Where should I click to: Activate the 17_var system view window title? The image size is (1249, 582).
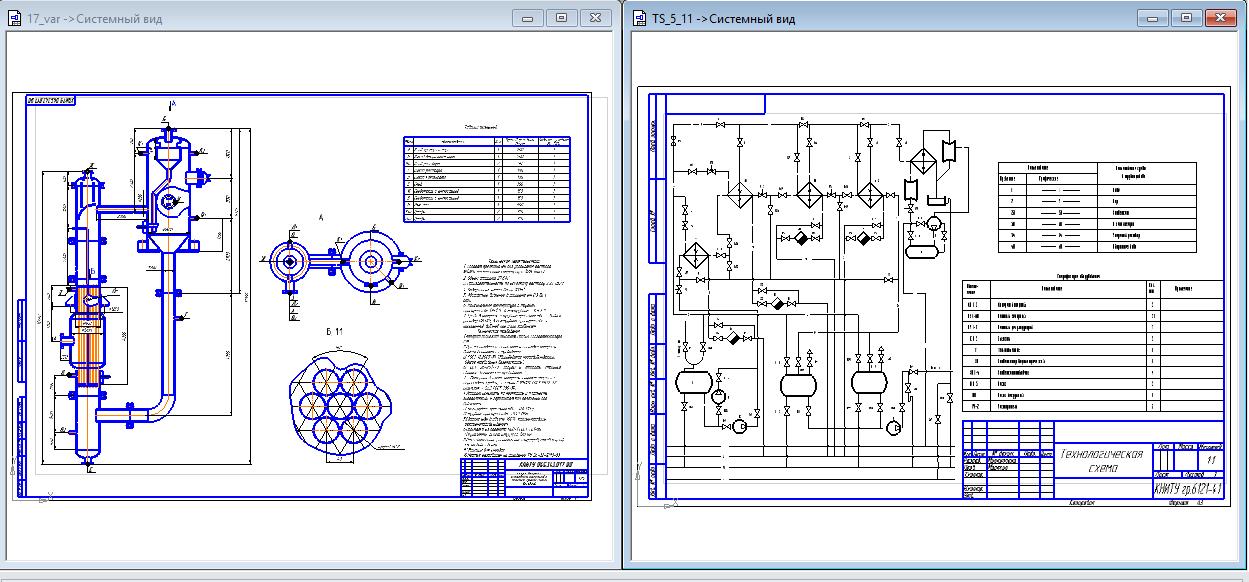tap(94, 18)
